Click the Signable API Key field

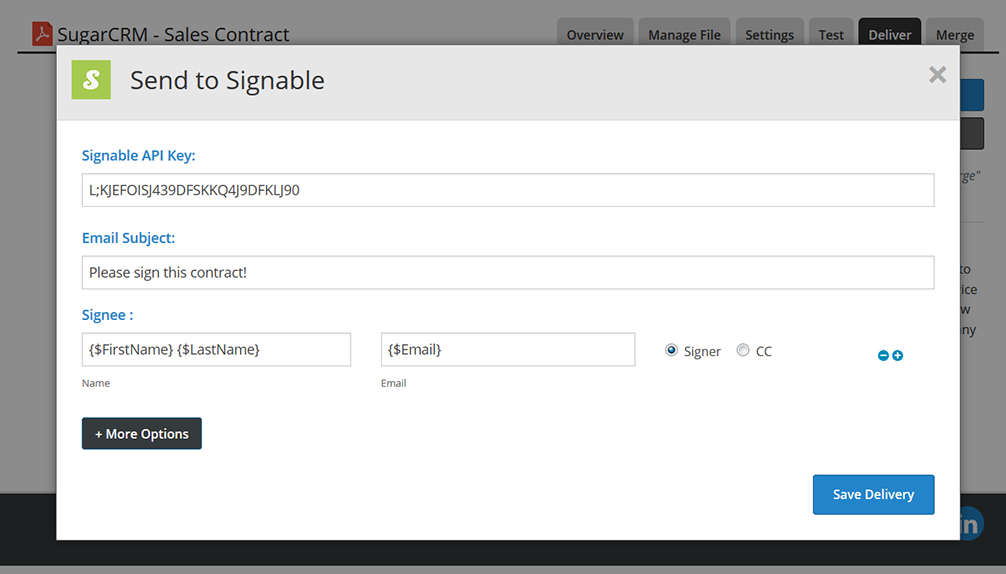point(508,190)
